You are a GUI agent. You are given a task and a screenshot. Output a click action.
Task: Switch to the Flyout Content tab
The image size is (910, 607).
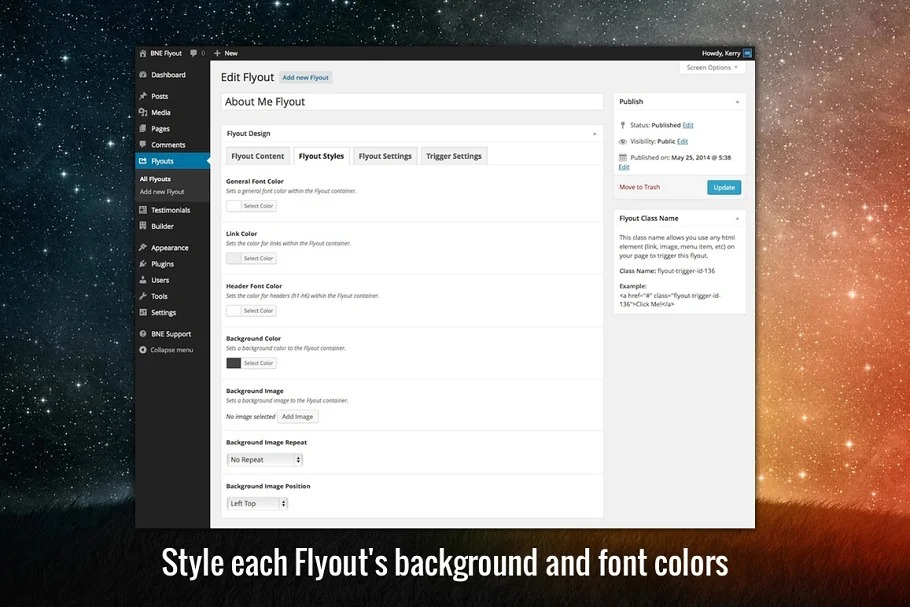258,156
